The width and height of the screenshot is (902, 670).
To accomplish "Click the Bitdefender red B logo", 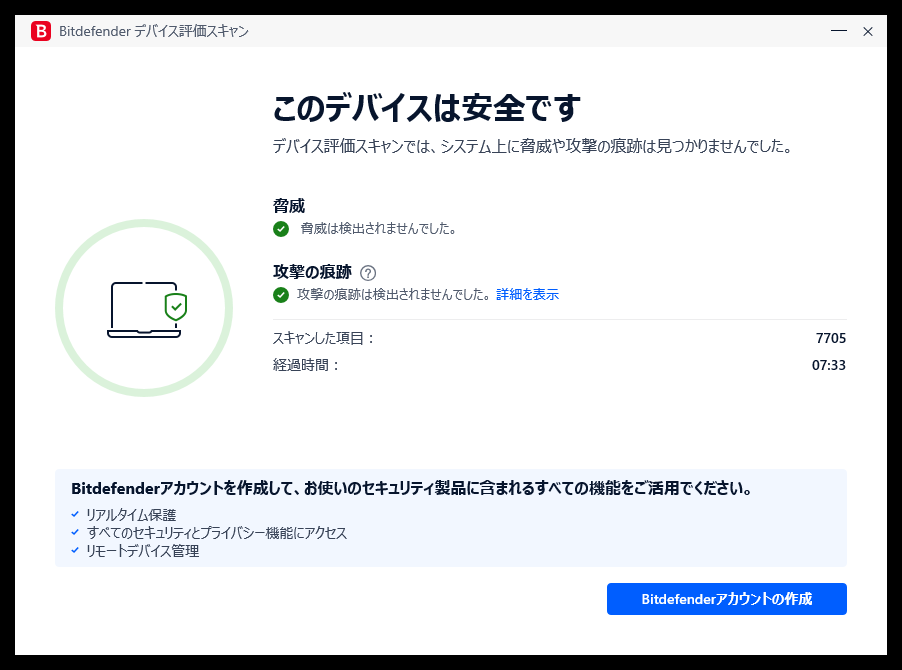I will point(41,31).
